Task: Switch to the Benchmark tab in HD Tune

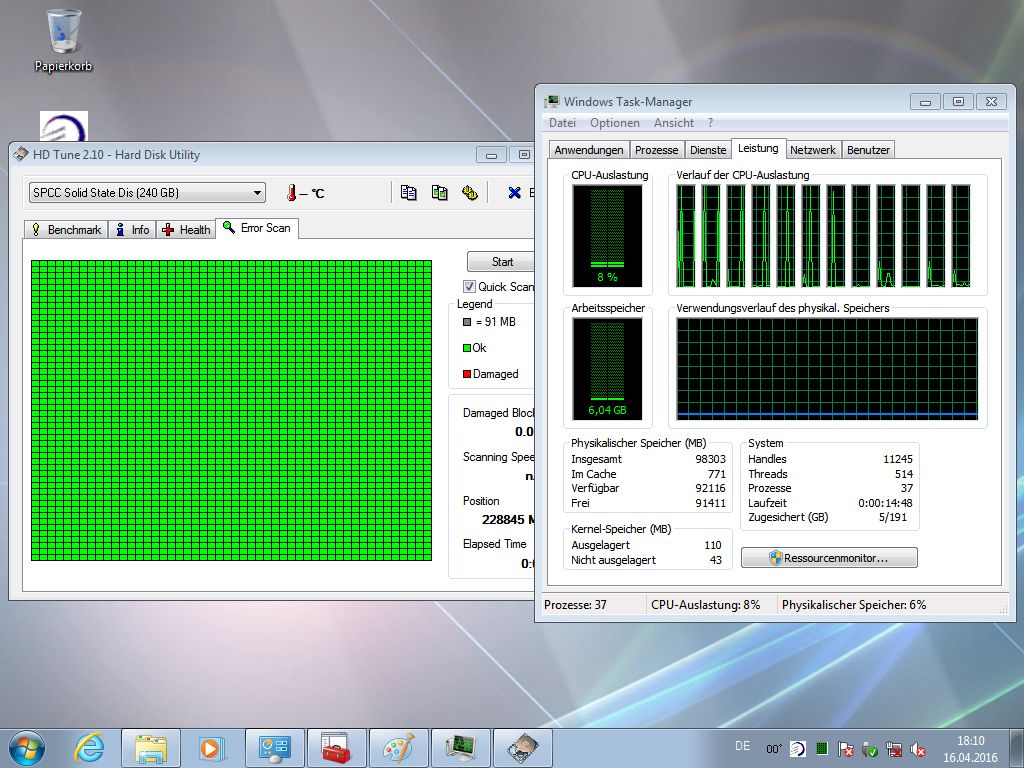Action: [67, 230]
